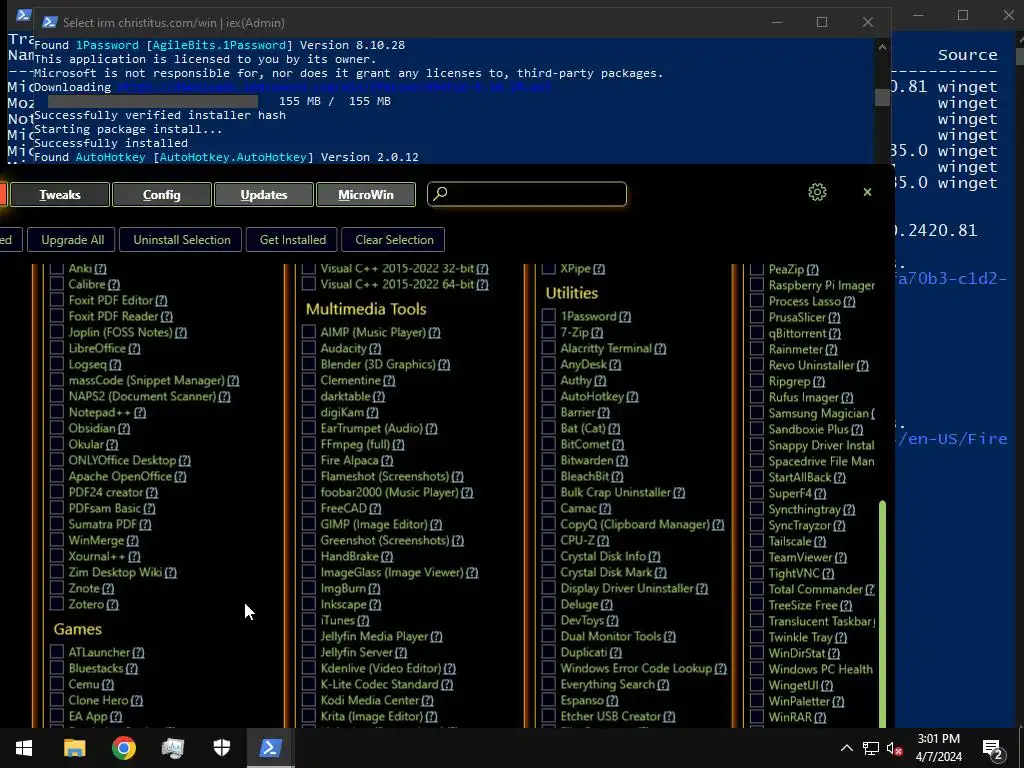The width and height of the screenshot is (1024, 768).
Task: Open info (?) link next to iTunes
Action: coord(363,621)
